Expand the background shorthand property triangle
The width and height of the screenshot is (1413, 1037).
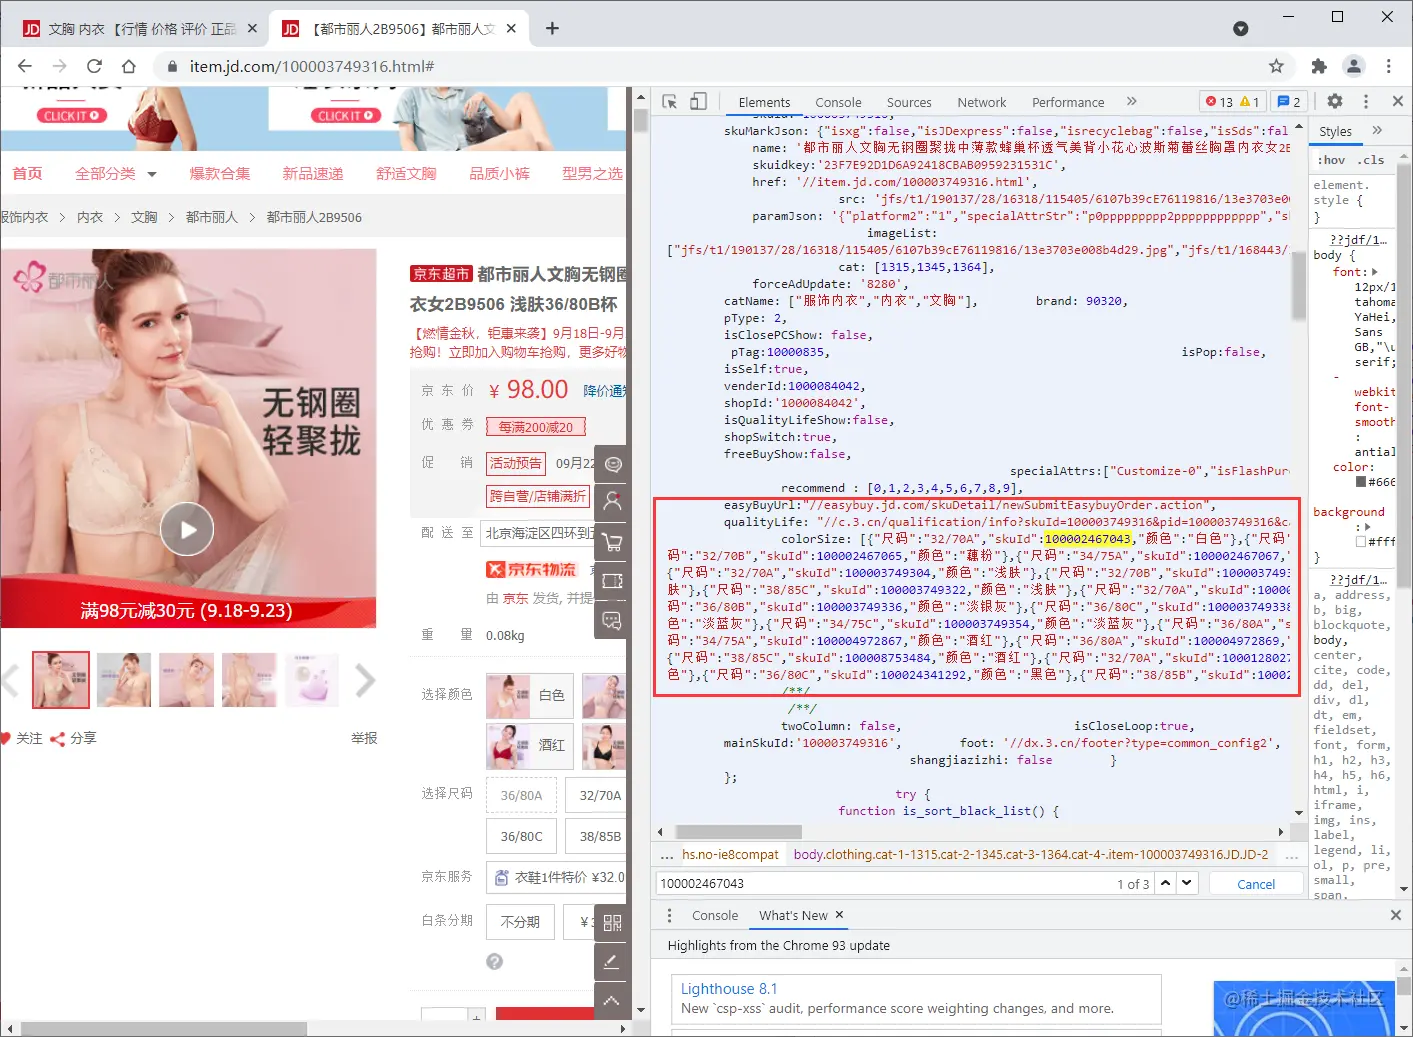[1367, 527]
